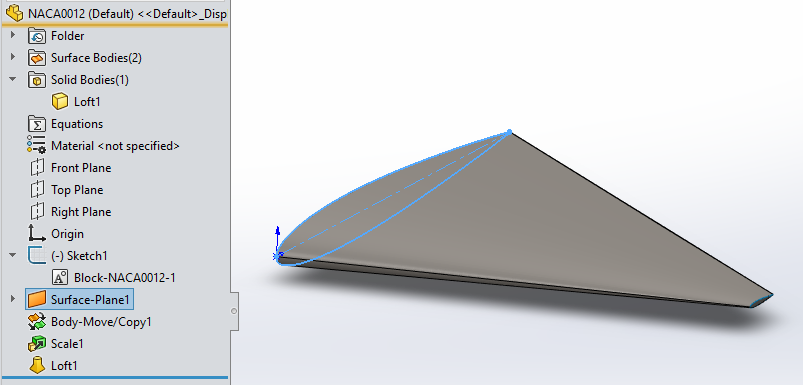Image resolution: width=803 pixels, height=385 pixels.
Task: Collapse the (-) Sketch1 node
Action: (13, 255)
